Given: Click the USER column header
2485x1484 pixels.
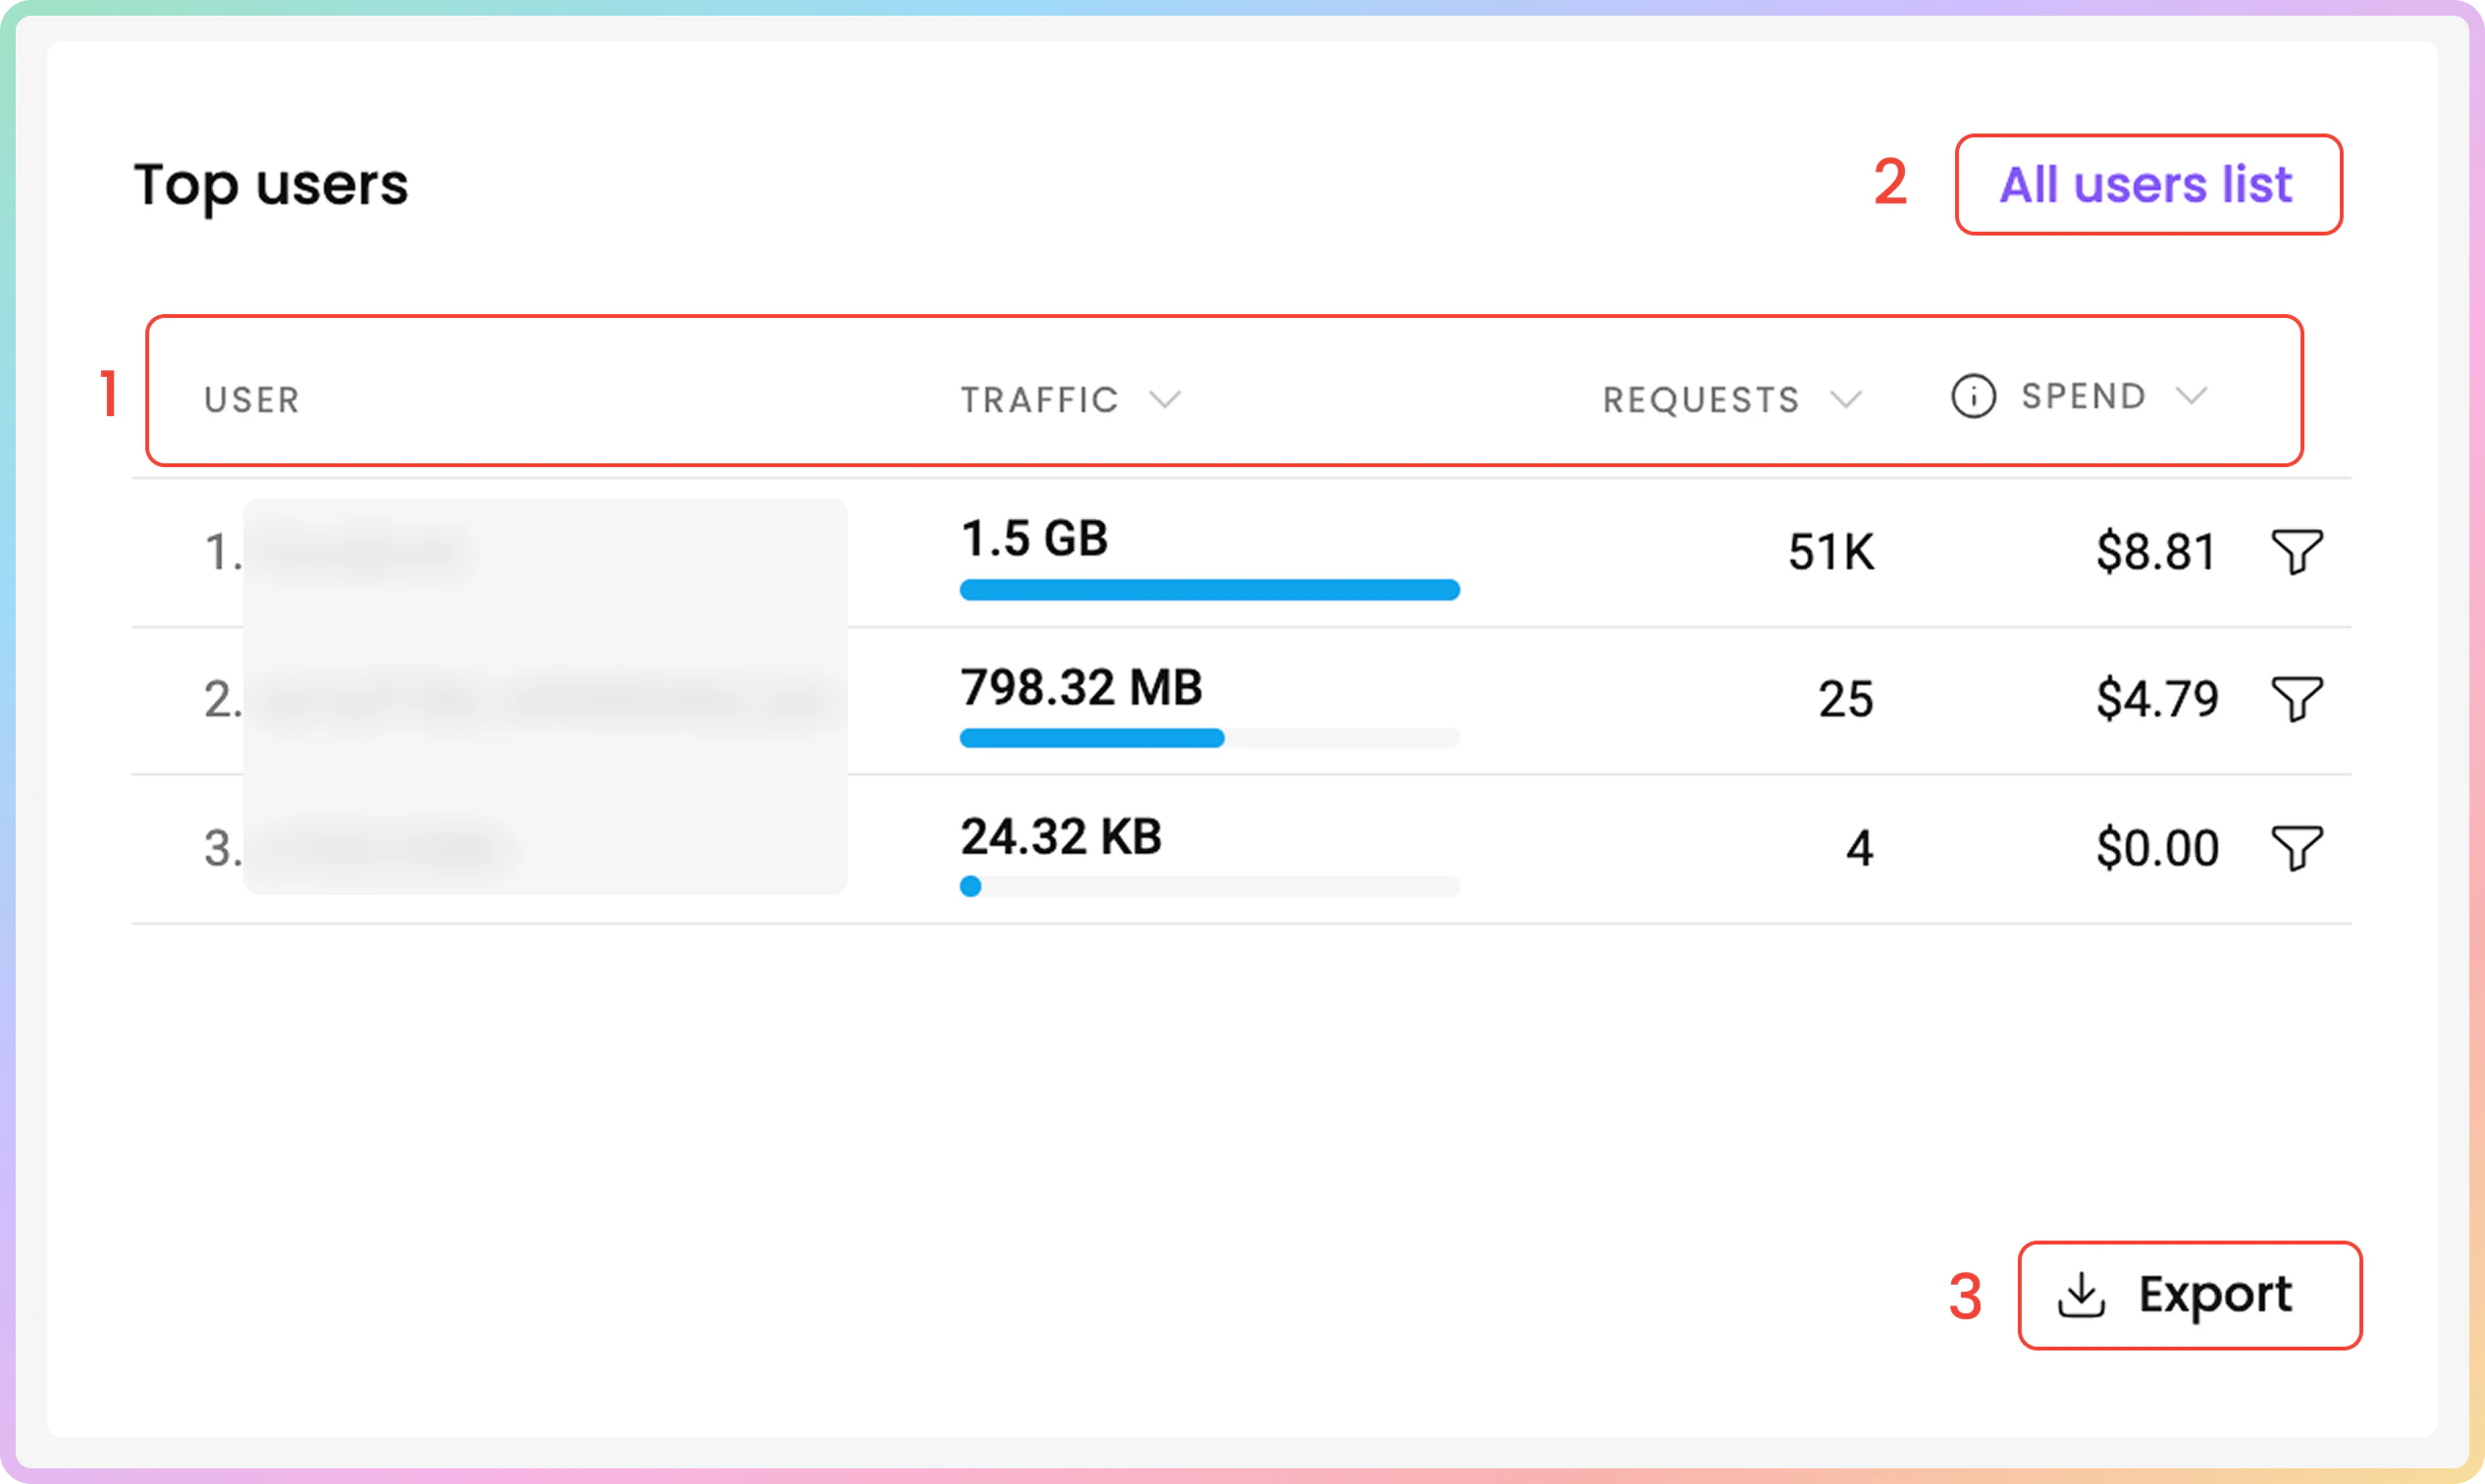Looking at the screenshot, I should (251, 400).
